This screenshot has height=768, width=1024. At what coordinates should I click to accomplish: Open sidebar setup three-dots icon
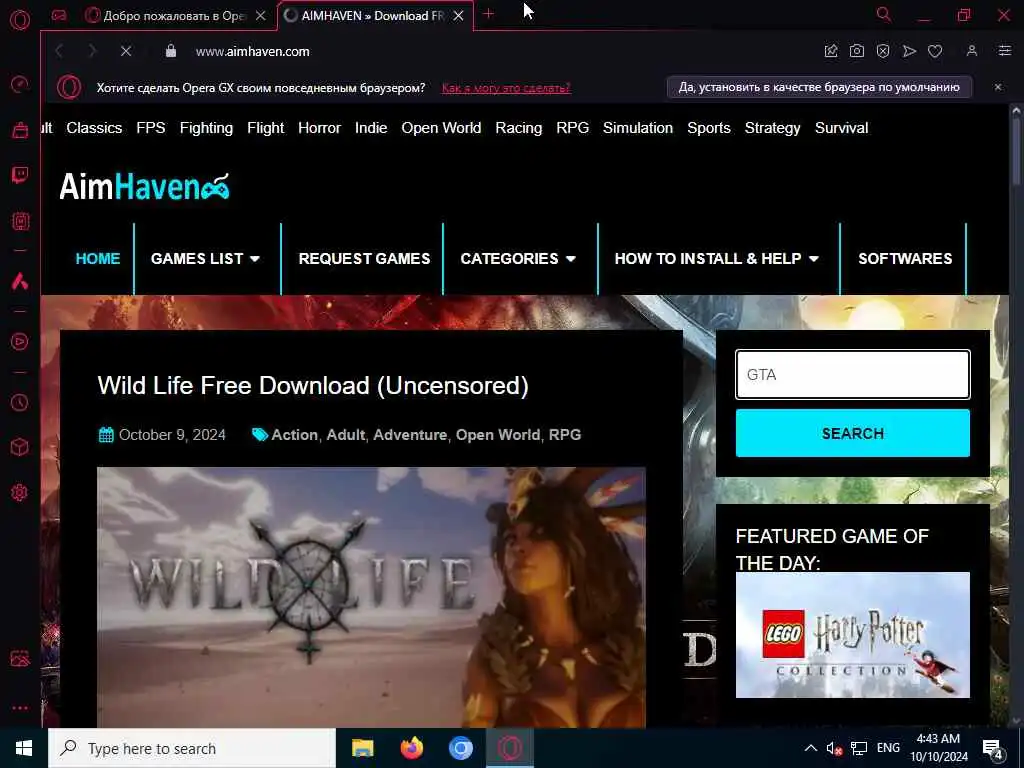pos(20,708)
